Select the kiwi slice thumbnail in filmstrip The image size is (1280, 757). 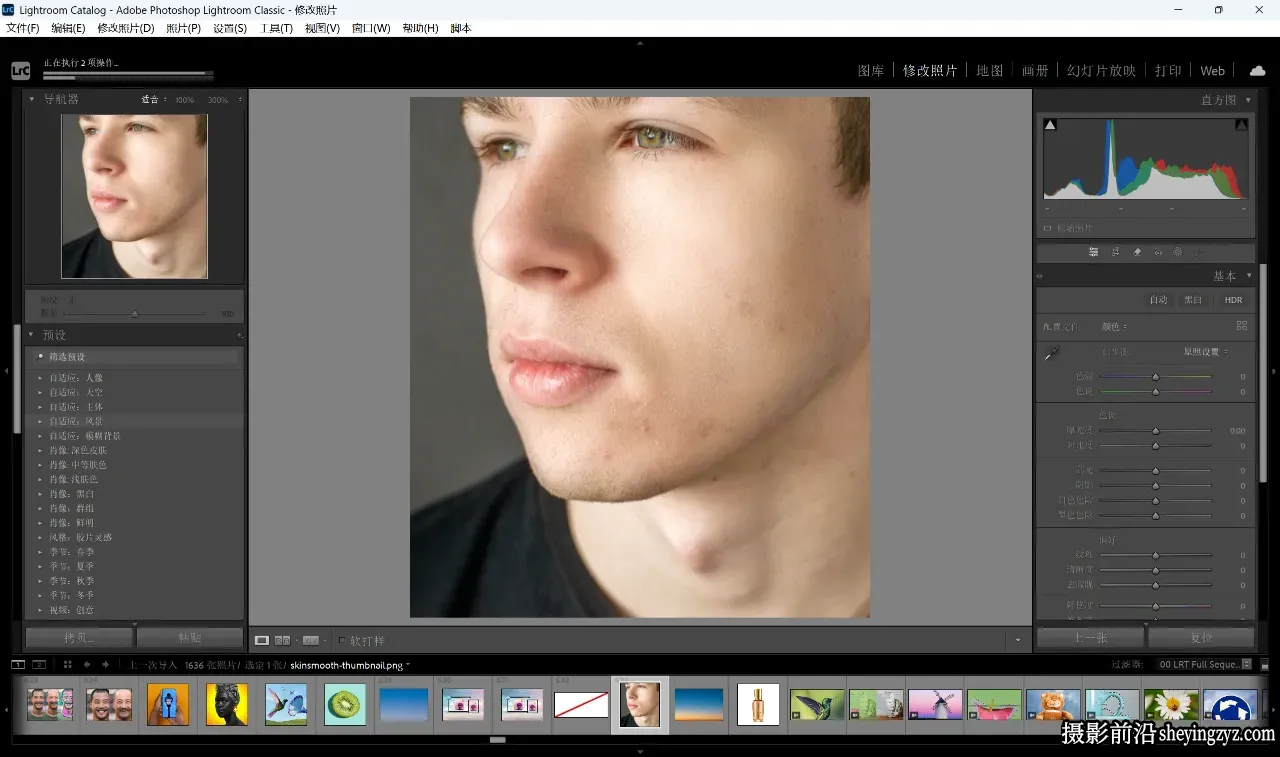tap(345, 705)
